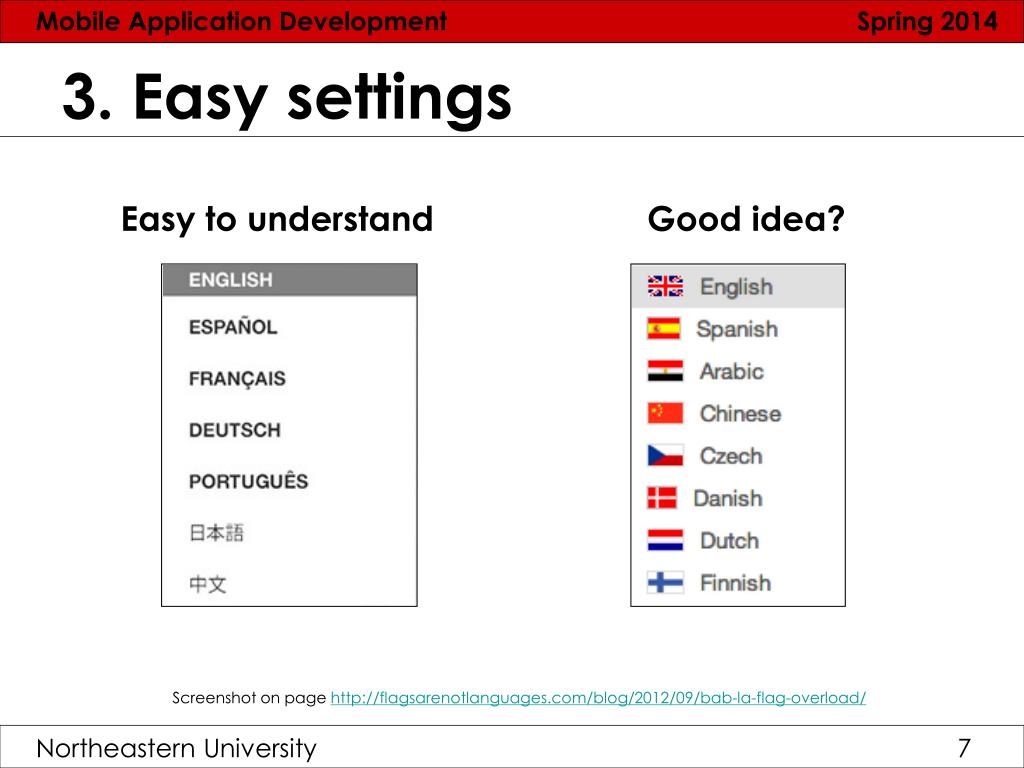1024x768 pixels.
Task: Click the 'Good idea?' heading
Action: [746, 219]
